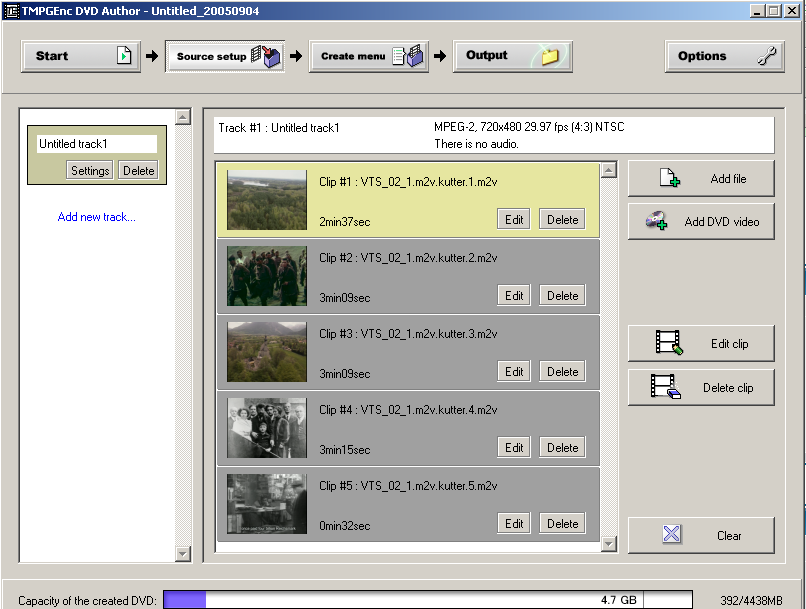806x609 pixels.
Task: Click the DVD disc icon with green plus
Action: point(656,220)
